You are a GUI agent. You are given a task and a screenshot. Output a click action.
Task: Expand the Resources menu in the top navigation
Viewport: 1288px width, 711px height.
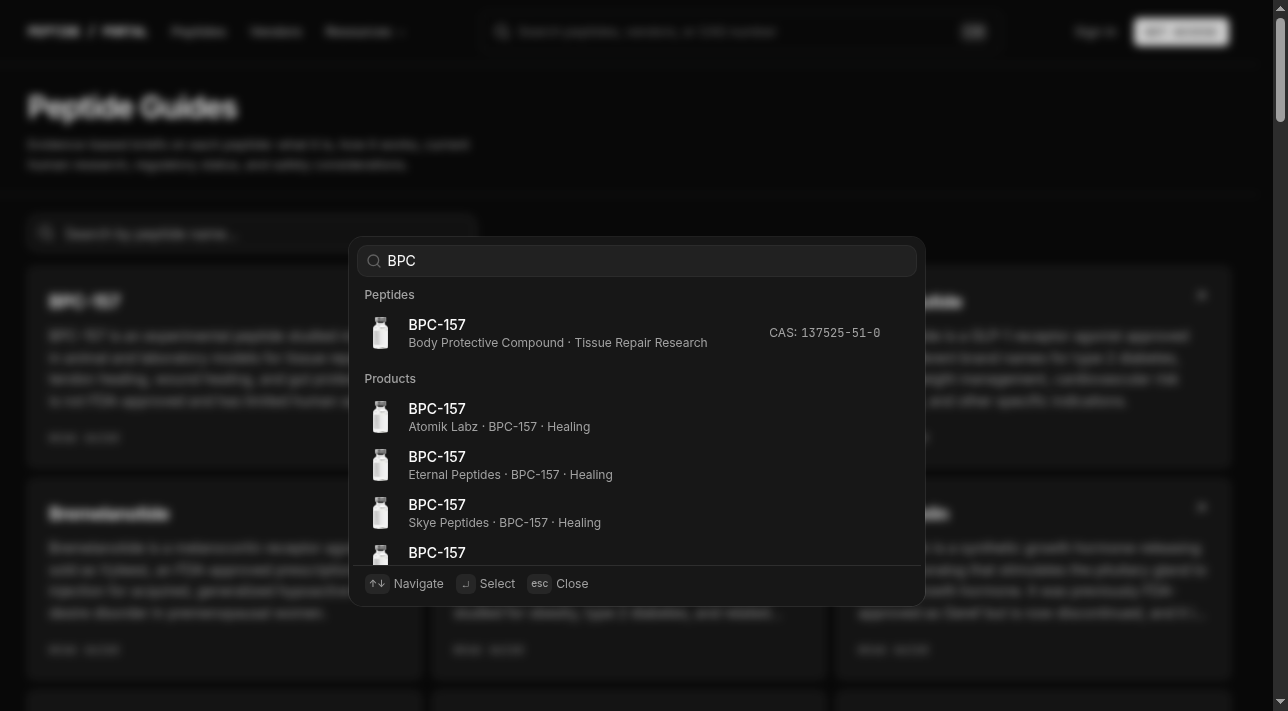tap(365, 32)
